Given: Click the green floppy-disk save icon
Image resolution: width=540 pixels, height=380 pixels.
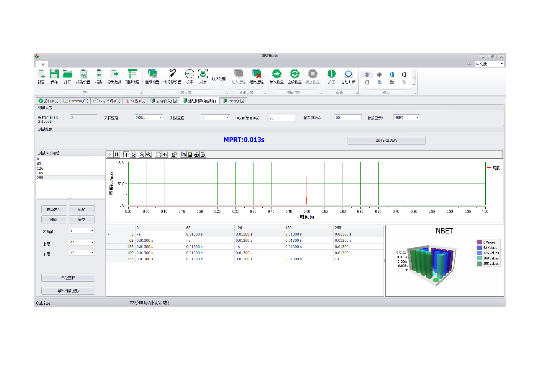Looking at the screenshot, I should 54,74.
